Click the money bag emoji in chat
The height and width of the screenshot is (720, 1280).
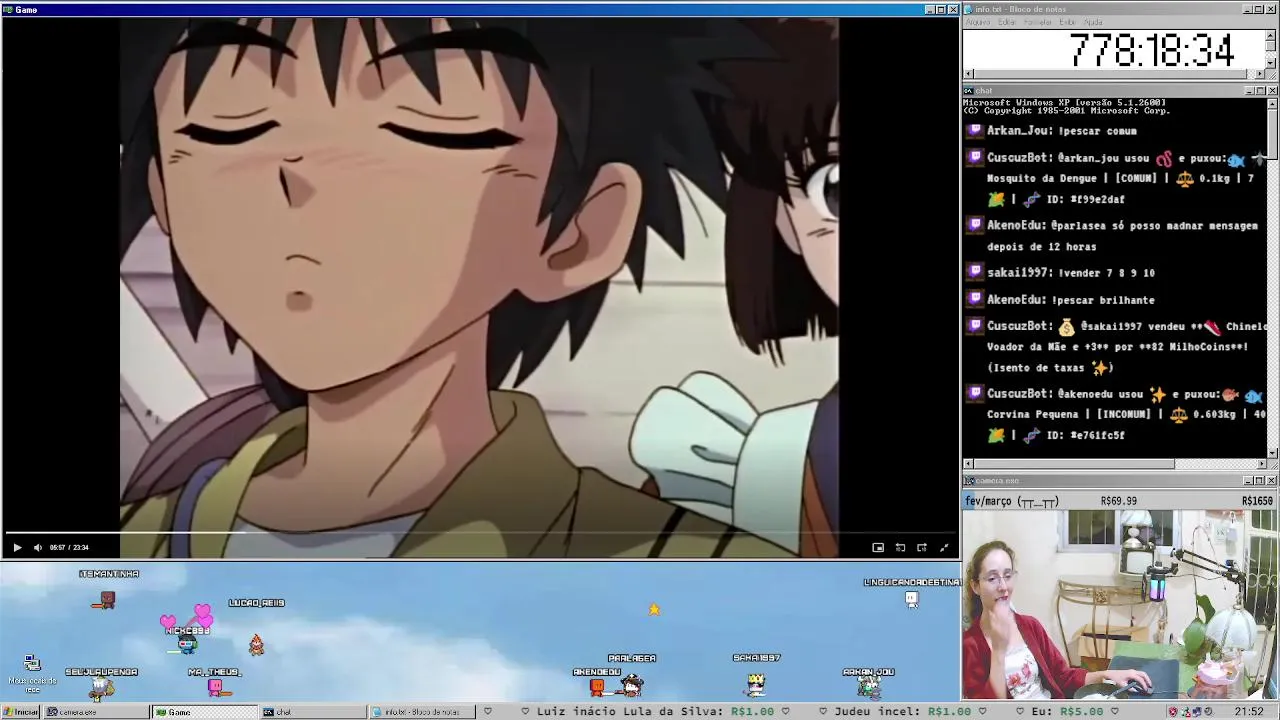(x=1066, y=327)
